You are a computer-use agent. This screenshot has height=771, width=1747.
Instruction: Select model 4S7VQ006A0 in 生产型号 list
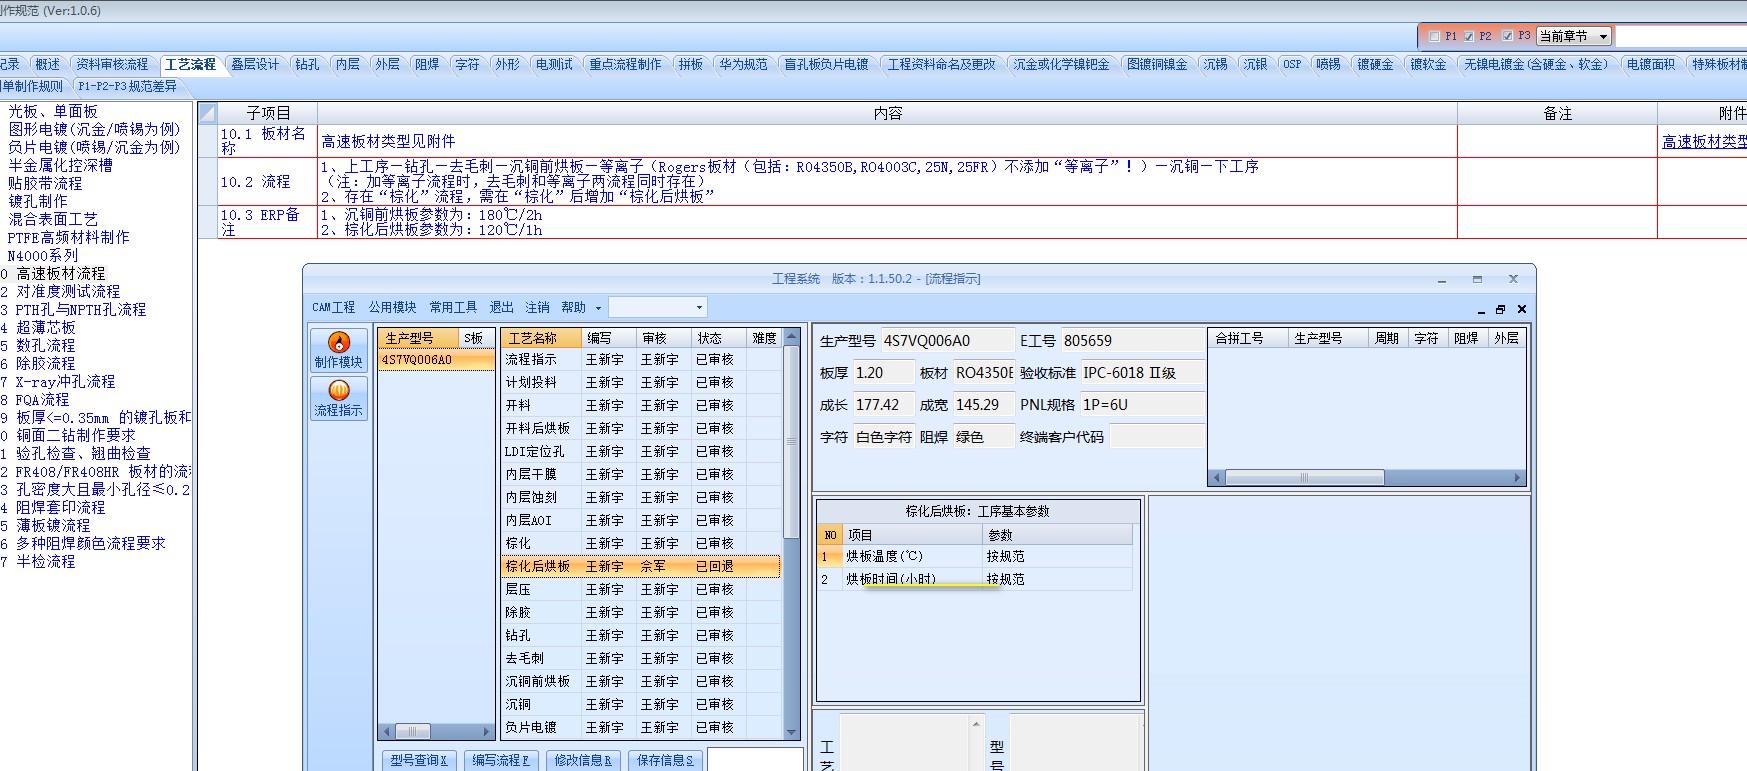coord(436,359)
